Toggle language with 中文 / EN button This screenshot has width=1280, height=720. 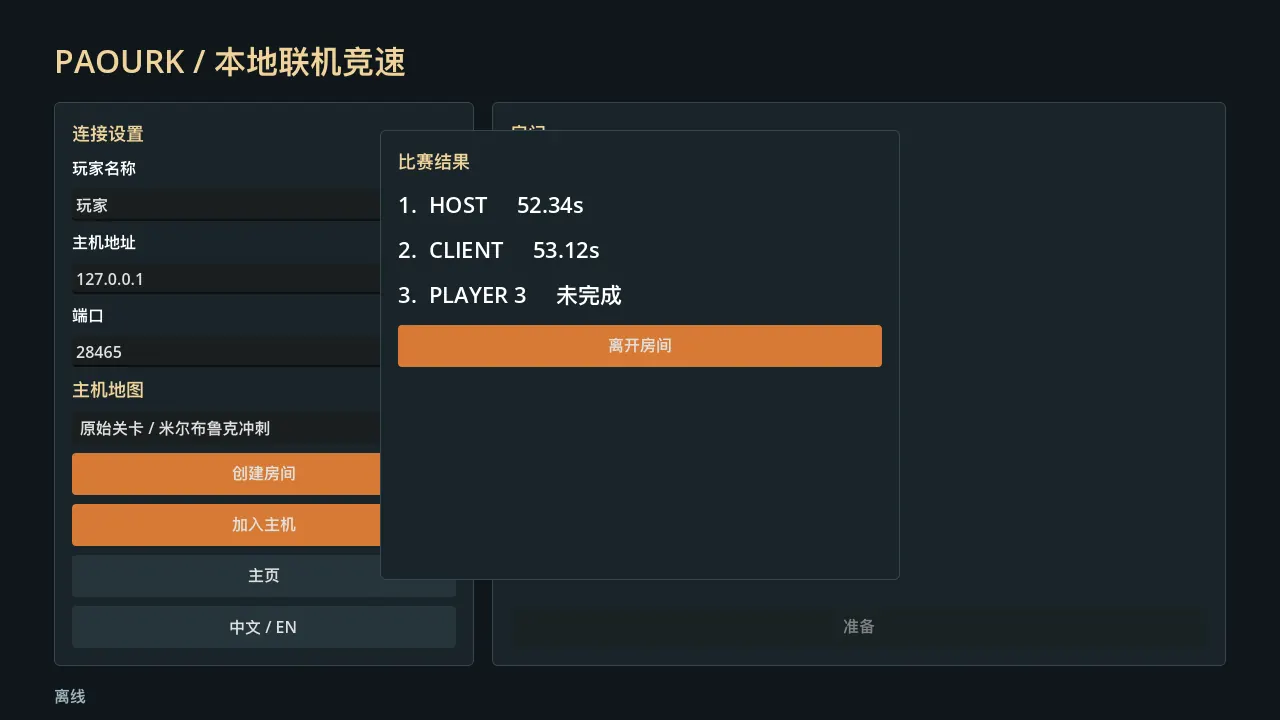point(264,627)
